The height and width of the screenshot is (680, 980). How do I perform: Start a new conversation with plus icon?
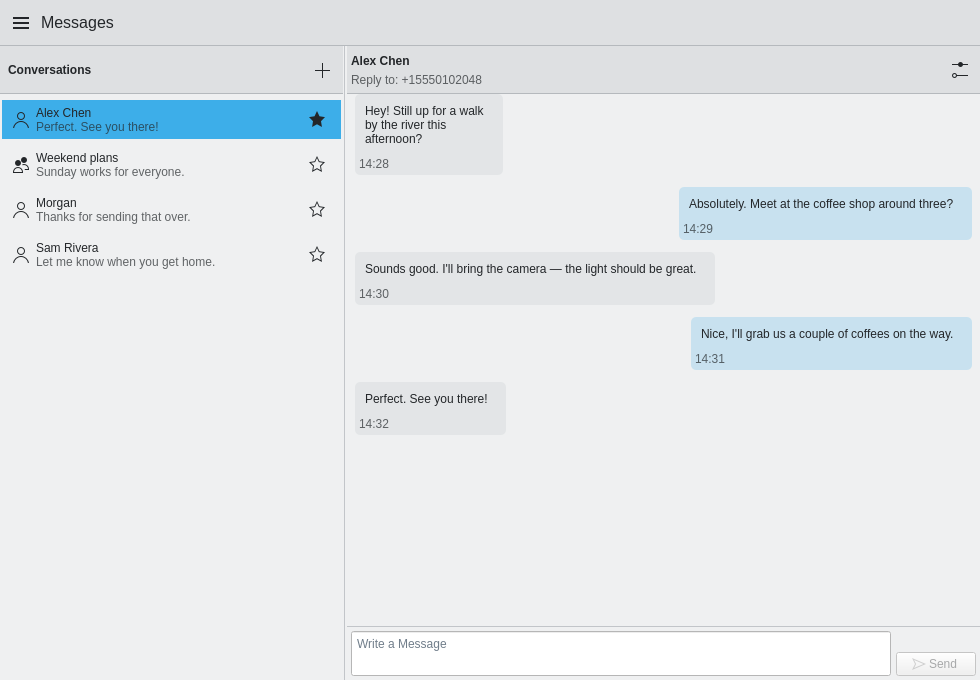click(322, 70)
